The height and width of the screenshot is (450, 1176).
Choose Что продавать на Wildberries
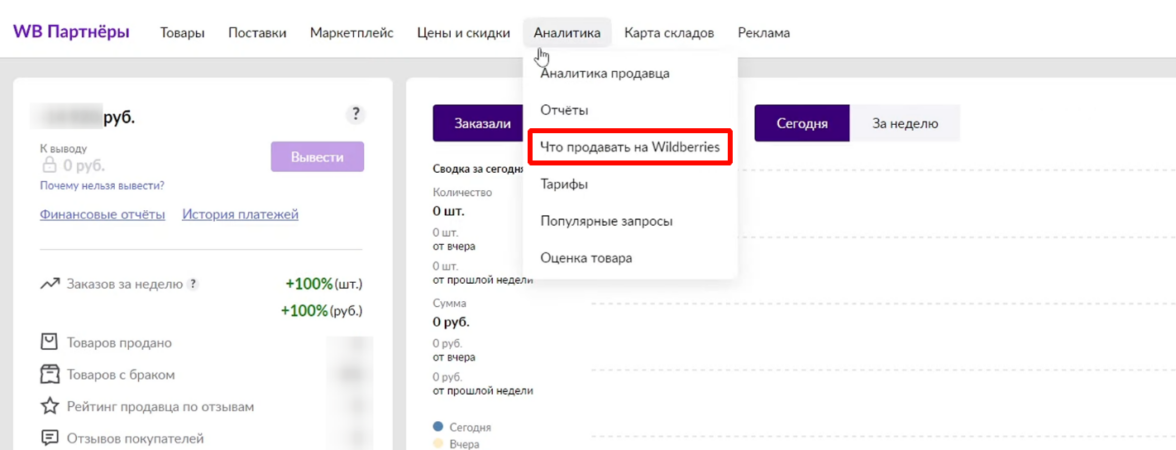(630, 147)
